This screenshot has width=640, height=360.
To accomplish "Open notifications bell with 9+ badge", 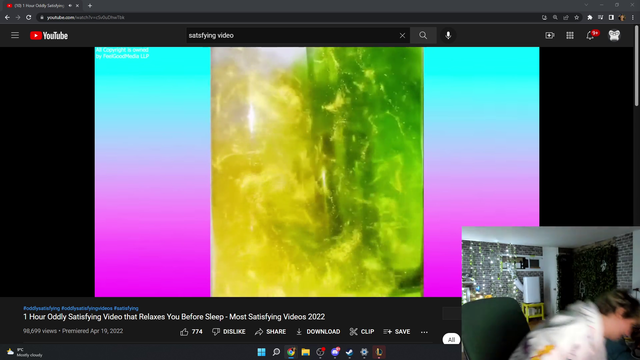I will click(x=590, y=36).
